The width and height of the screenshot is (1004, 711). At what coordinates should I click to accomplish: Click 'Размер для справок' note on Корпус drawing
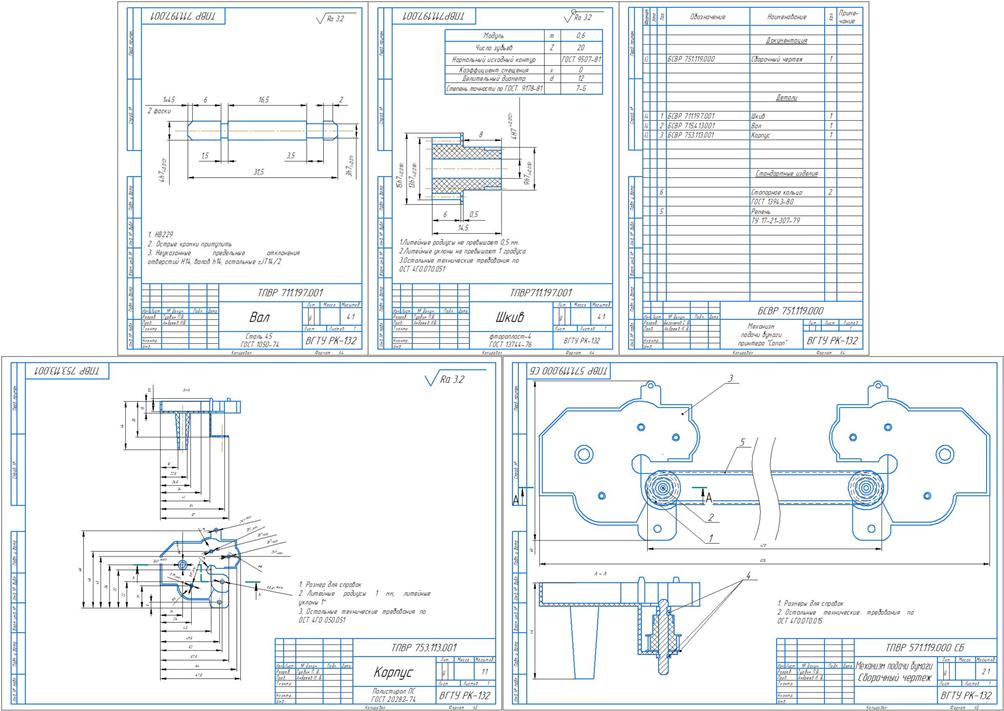click(332, 585)
